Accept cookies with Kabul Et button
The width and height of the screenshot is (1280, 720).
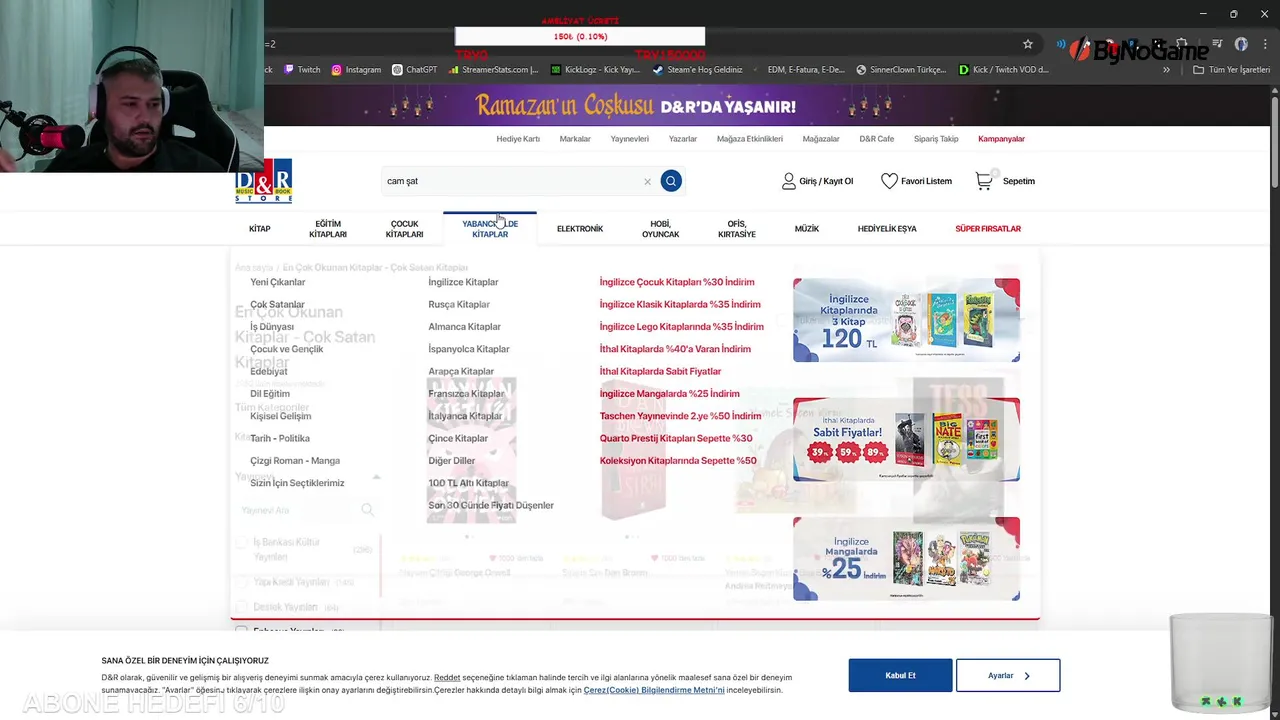900,675
